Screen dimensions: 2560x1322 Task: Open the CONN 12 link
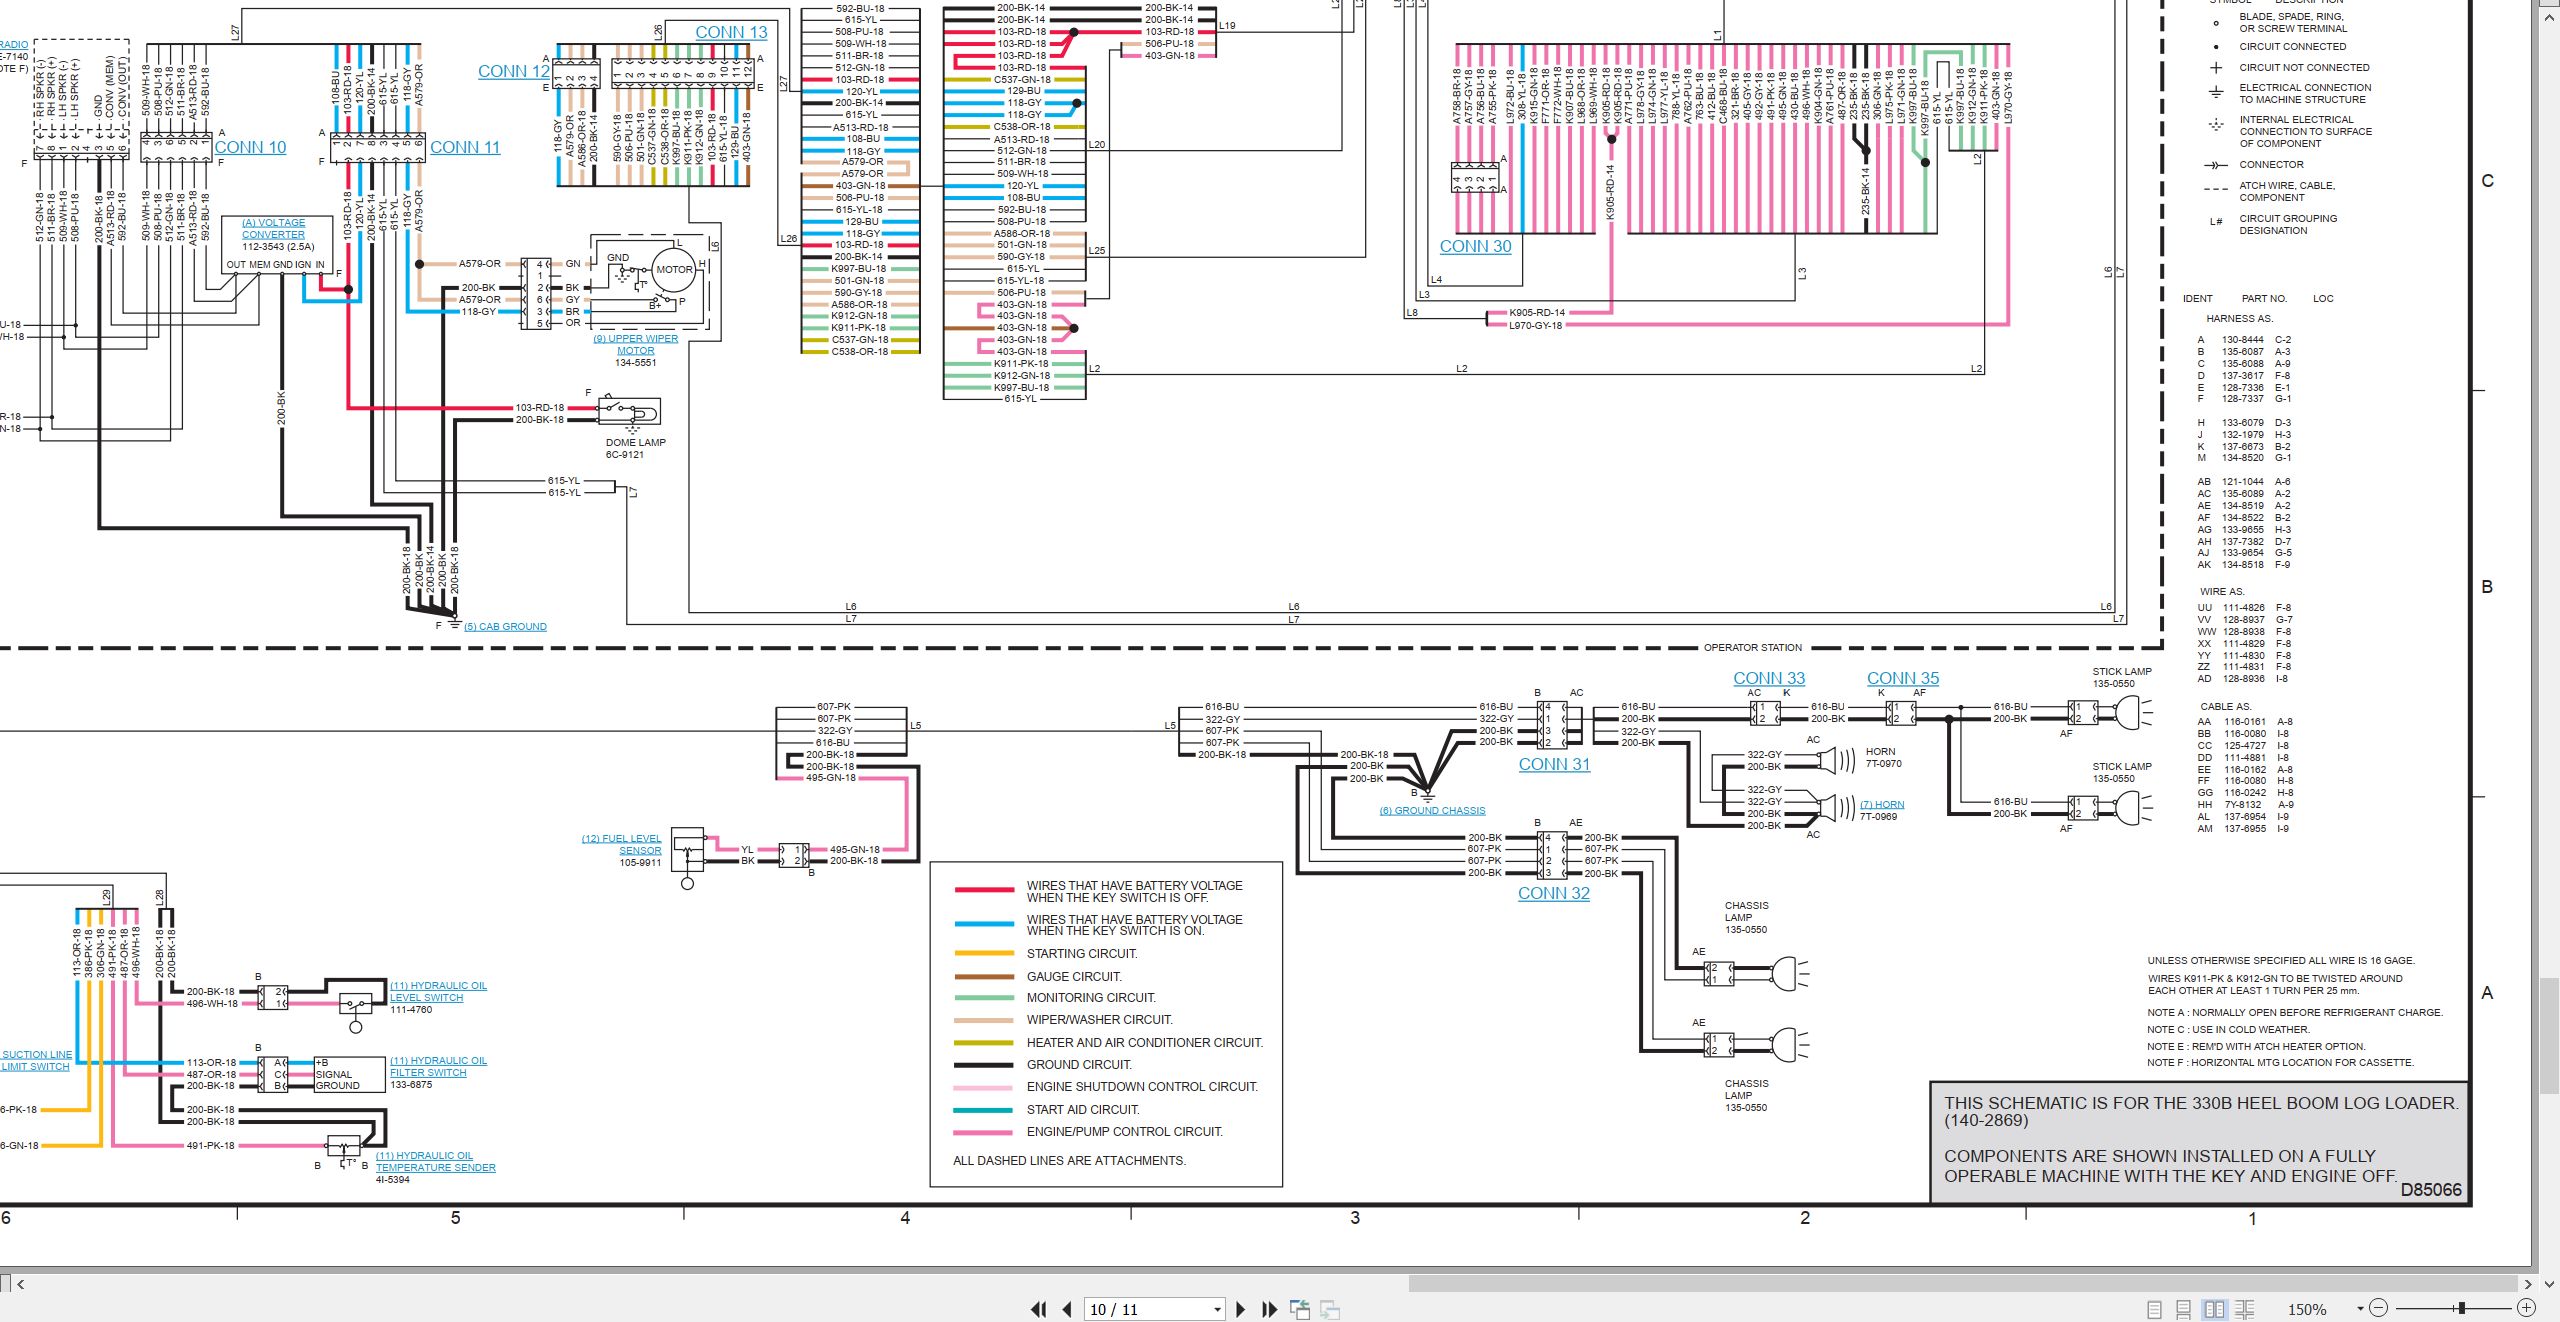514,71
